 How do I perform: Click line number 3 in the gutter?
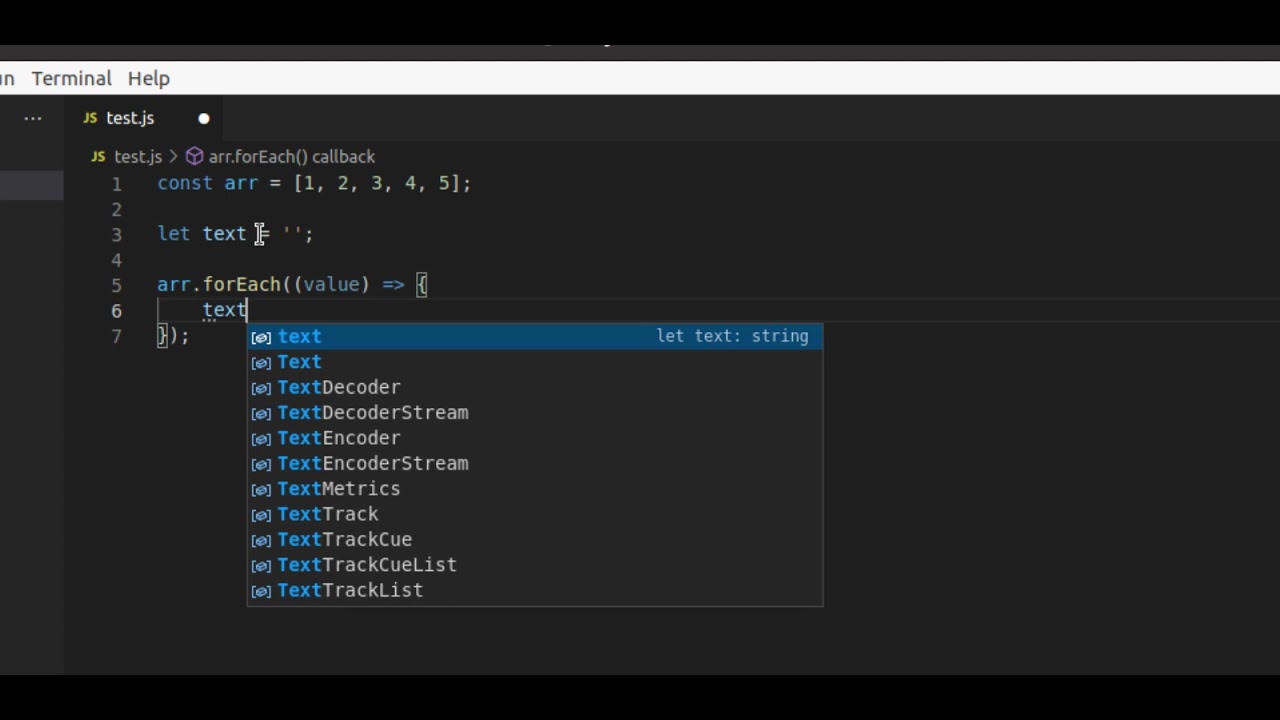coord(116,234)
